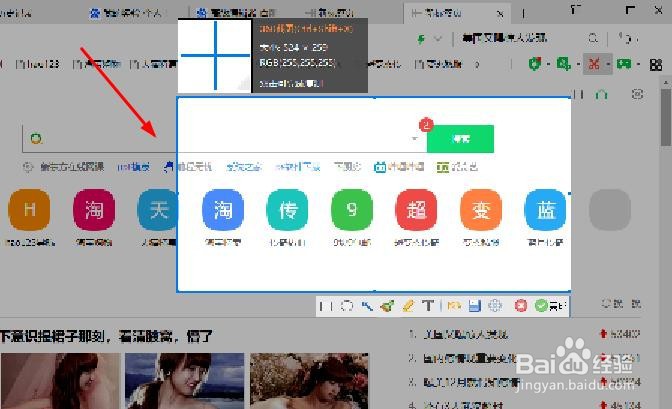Click the gear-like settings icon near scrollbar

pos(637,94)
